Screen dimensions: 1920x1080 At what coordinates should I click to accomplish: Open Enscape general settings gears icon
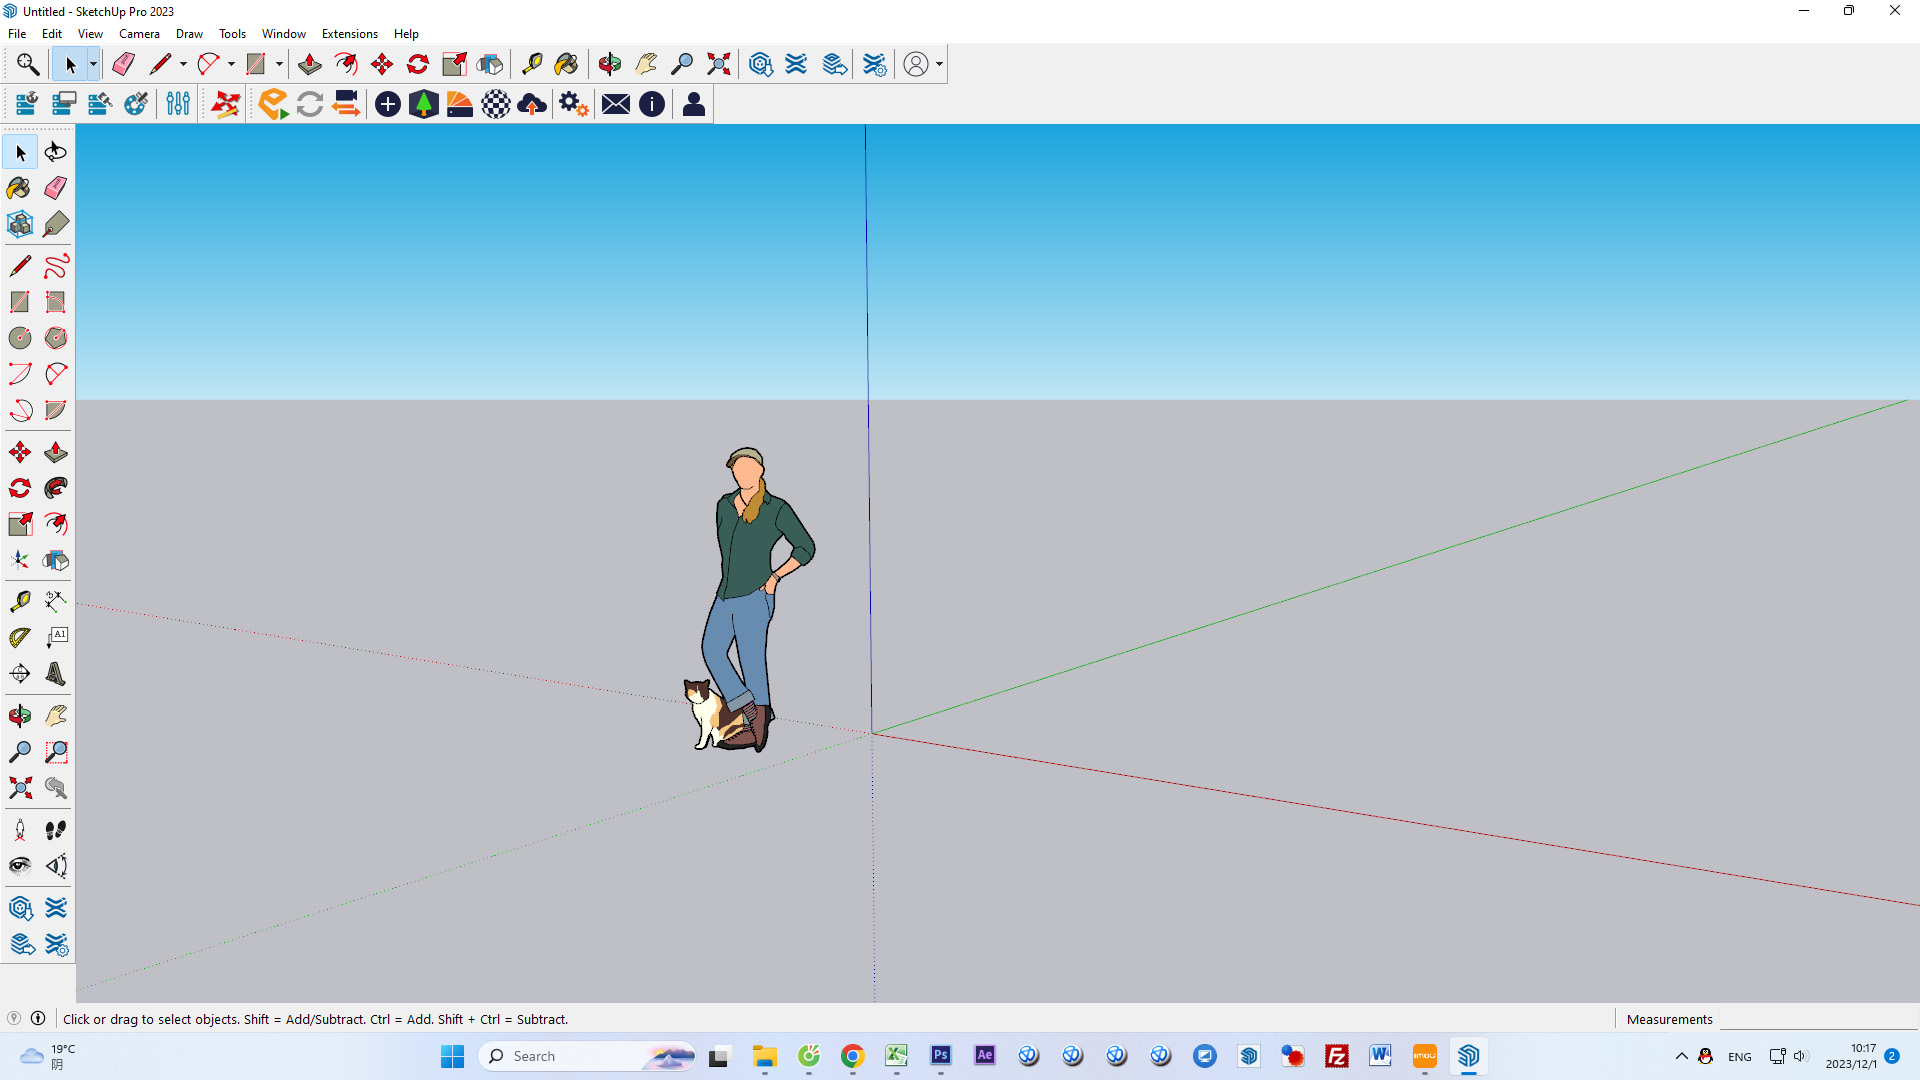click(x=573, y=104)
